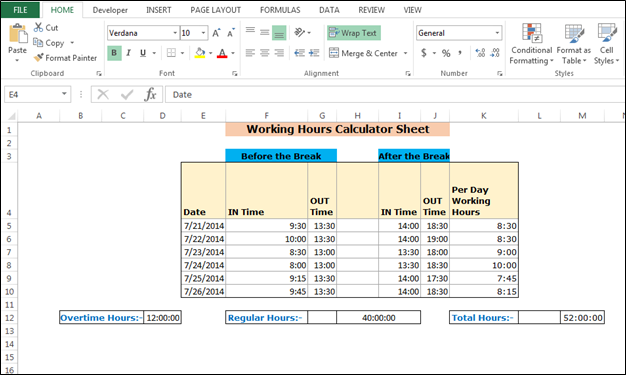Switch to the FORMULAS tab
626x375 pixels.
tap(280, 10)
